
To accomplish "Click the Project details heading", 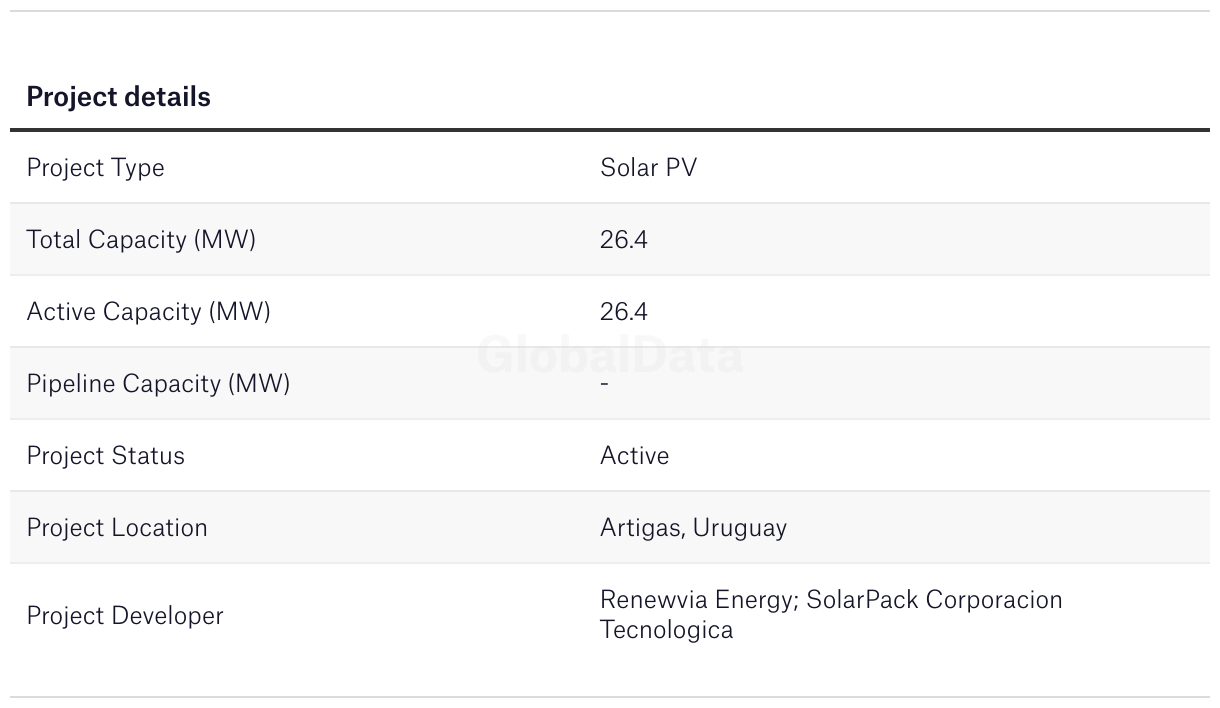I will 118,97.
